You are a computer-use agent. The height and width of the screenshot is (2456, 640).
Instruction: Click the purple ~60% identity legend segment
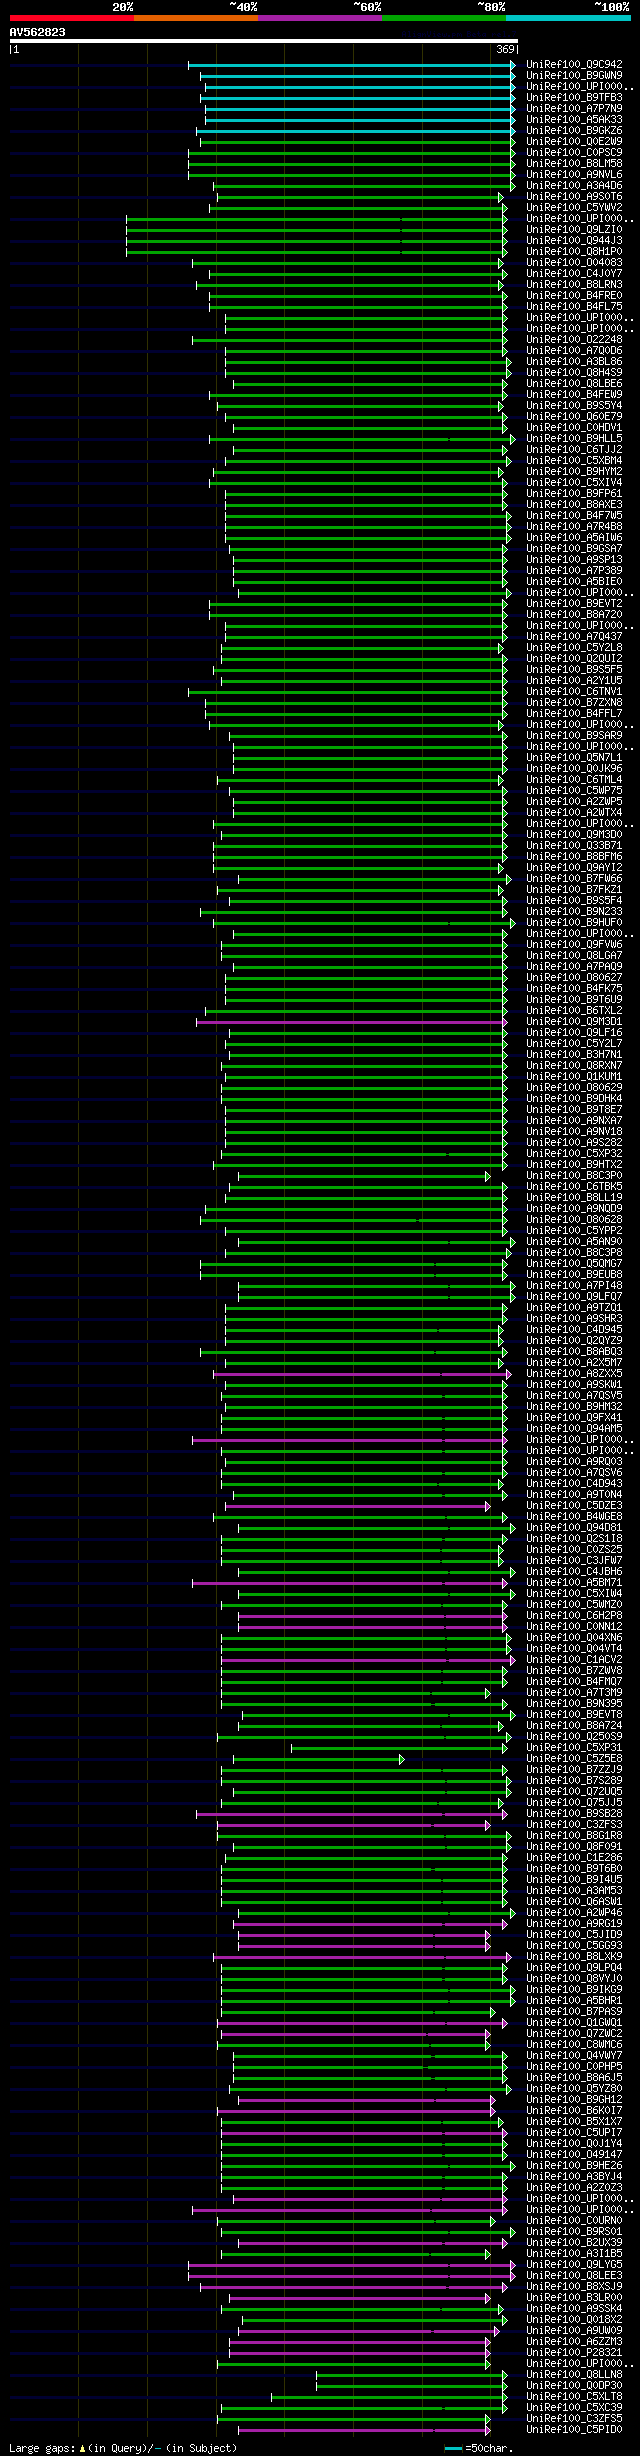tap(320, 18)
